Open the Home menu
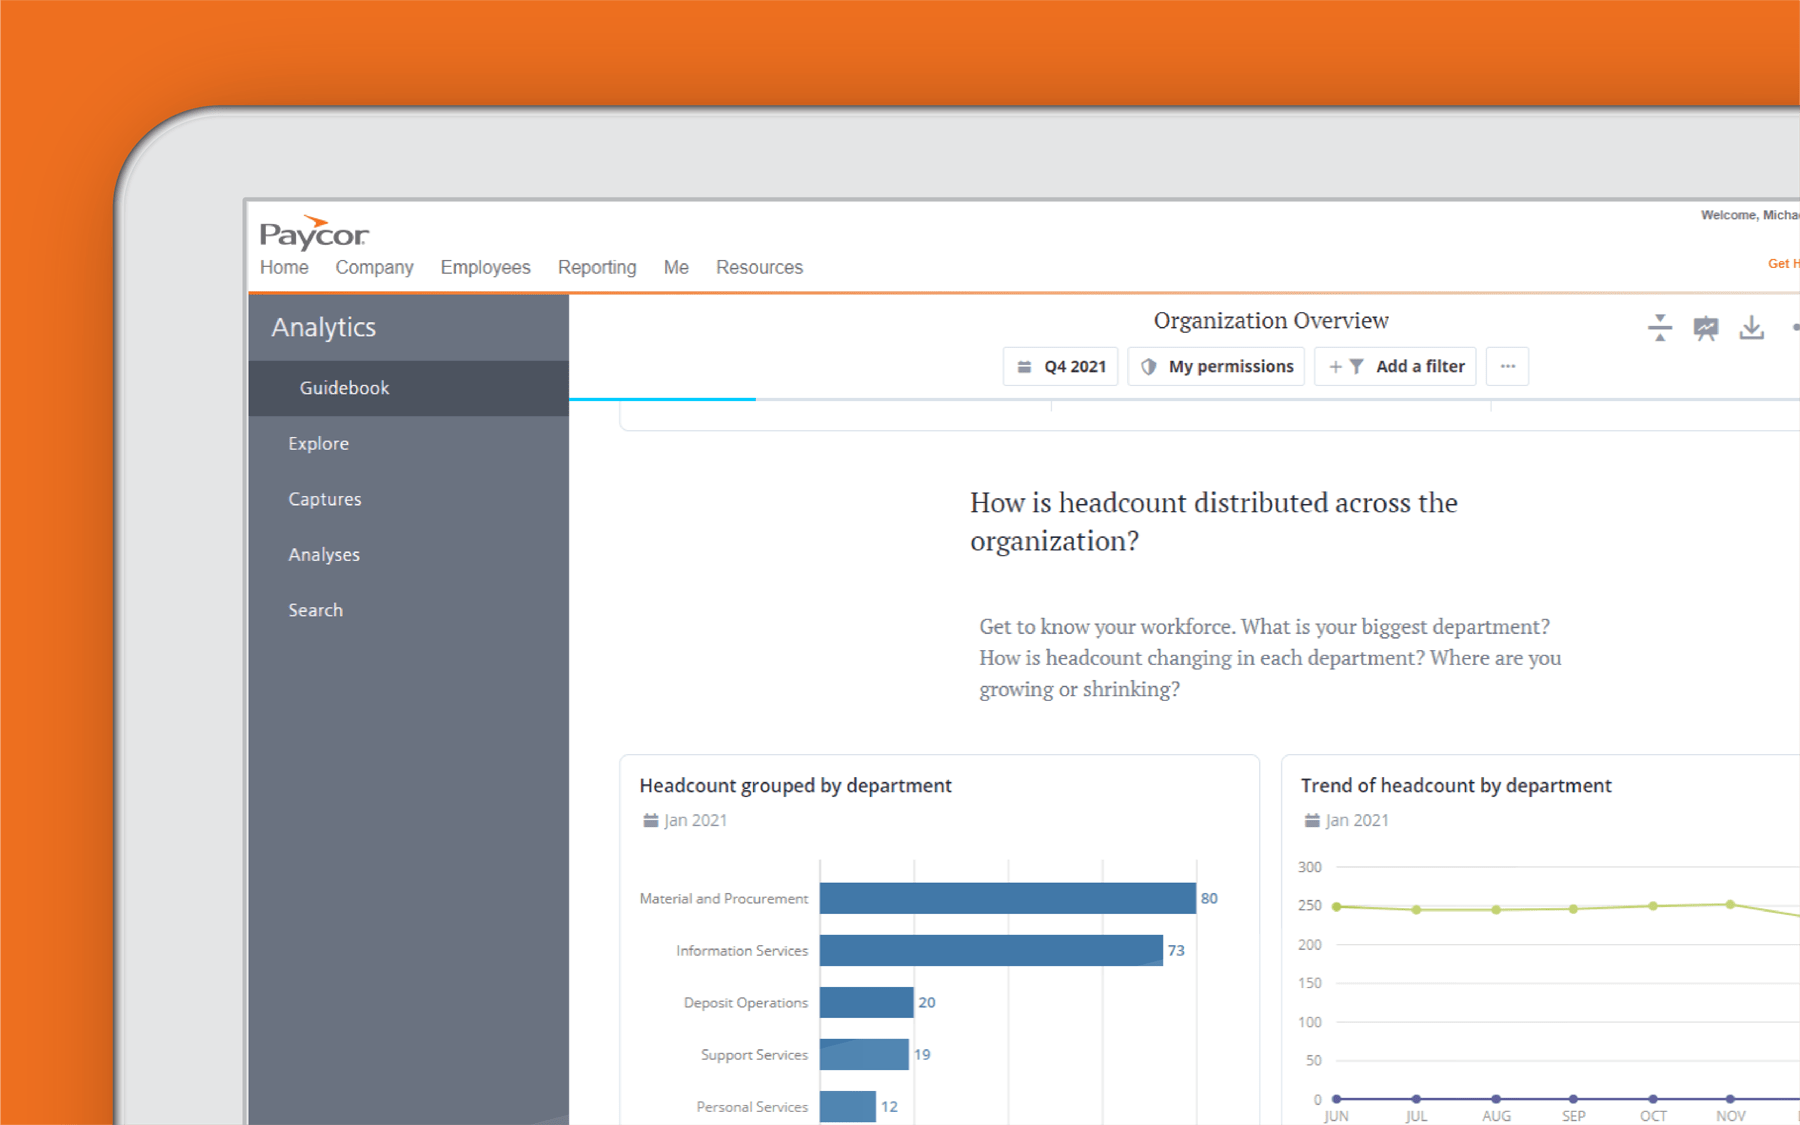Image resolution: width=1800 pixels, height=1125 pixels. (x=284, y=267)
